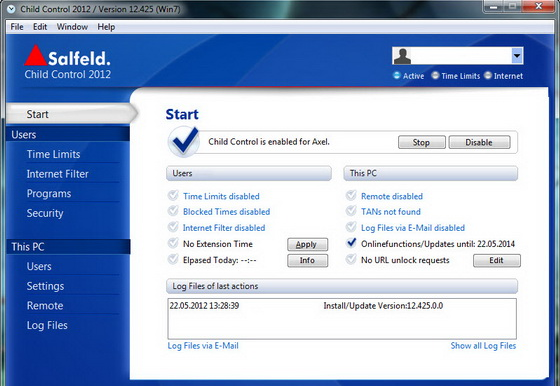Click the check icon beside Log Files via E-Mail disabled
Viewport: 560px width, 386px height.
[351, 227]
